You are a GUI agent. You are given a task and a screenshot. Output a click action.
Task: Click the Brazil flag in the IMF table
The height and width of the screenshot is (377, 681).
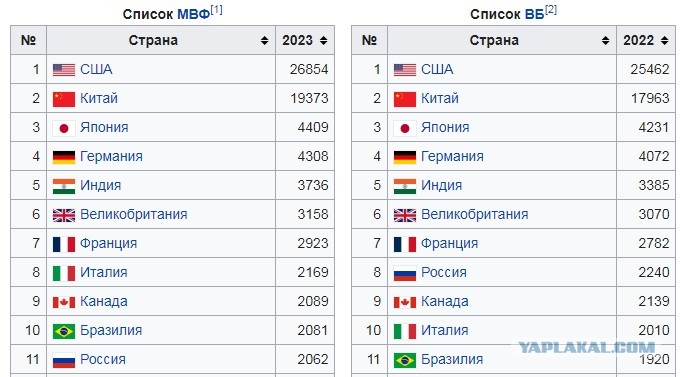[64, 331]
